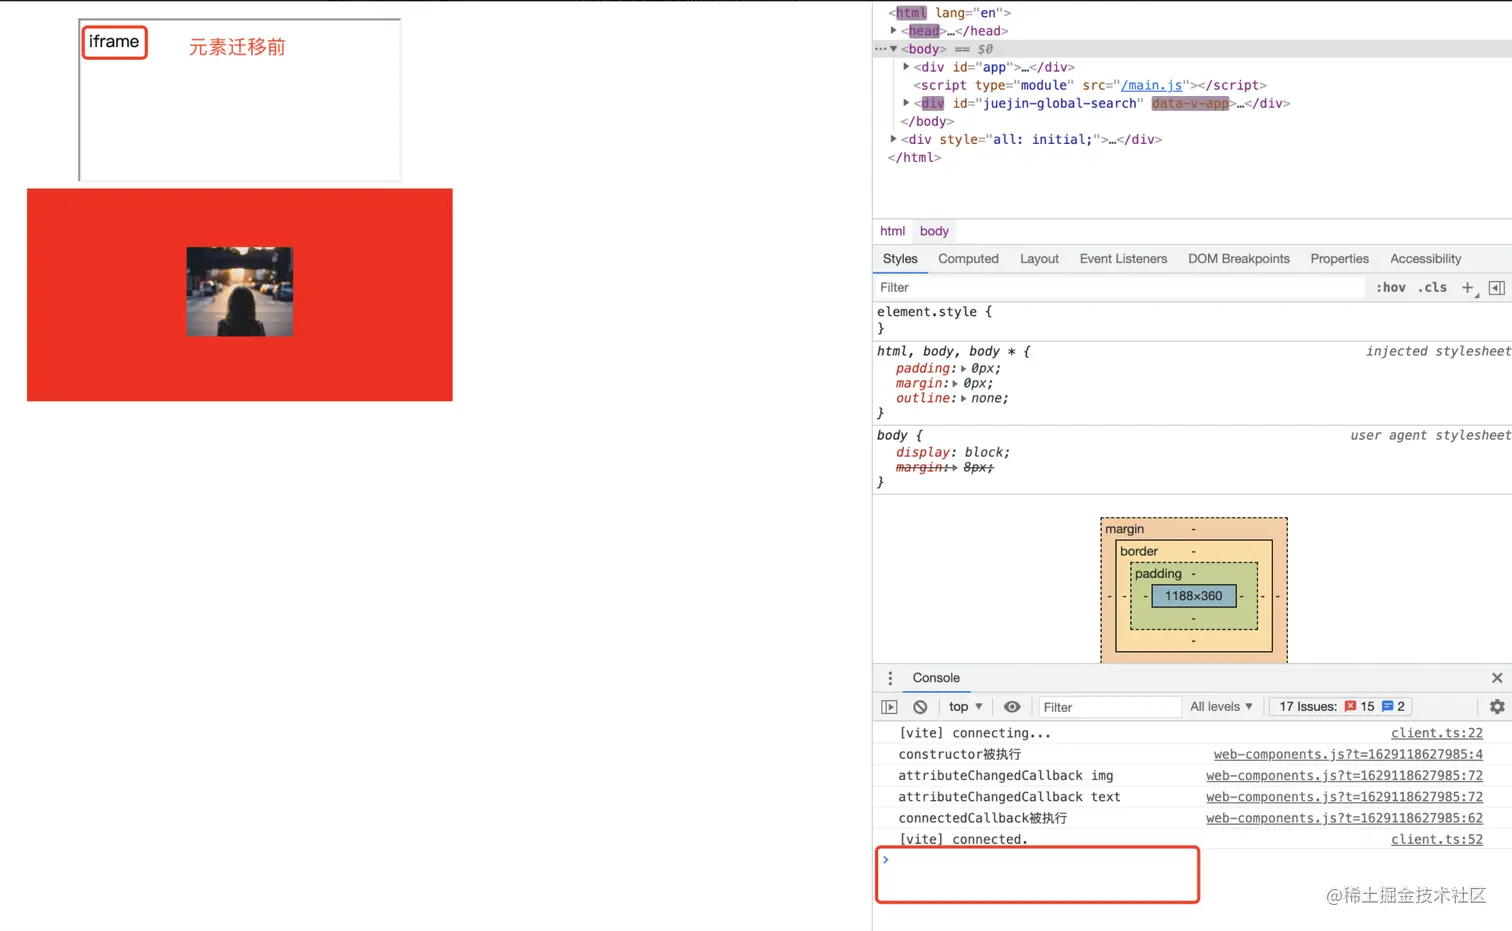Open the Layout tab
The width and height of the screenshot is (1512, 931).
click(1039, 259)
